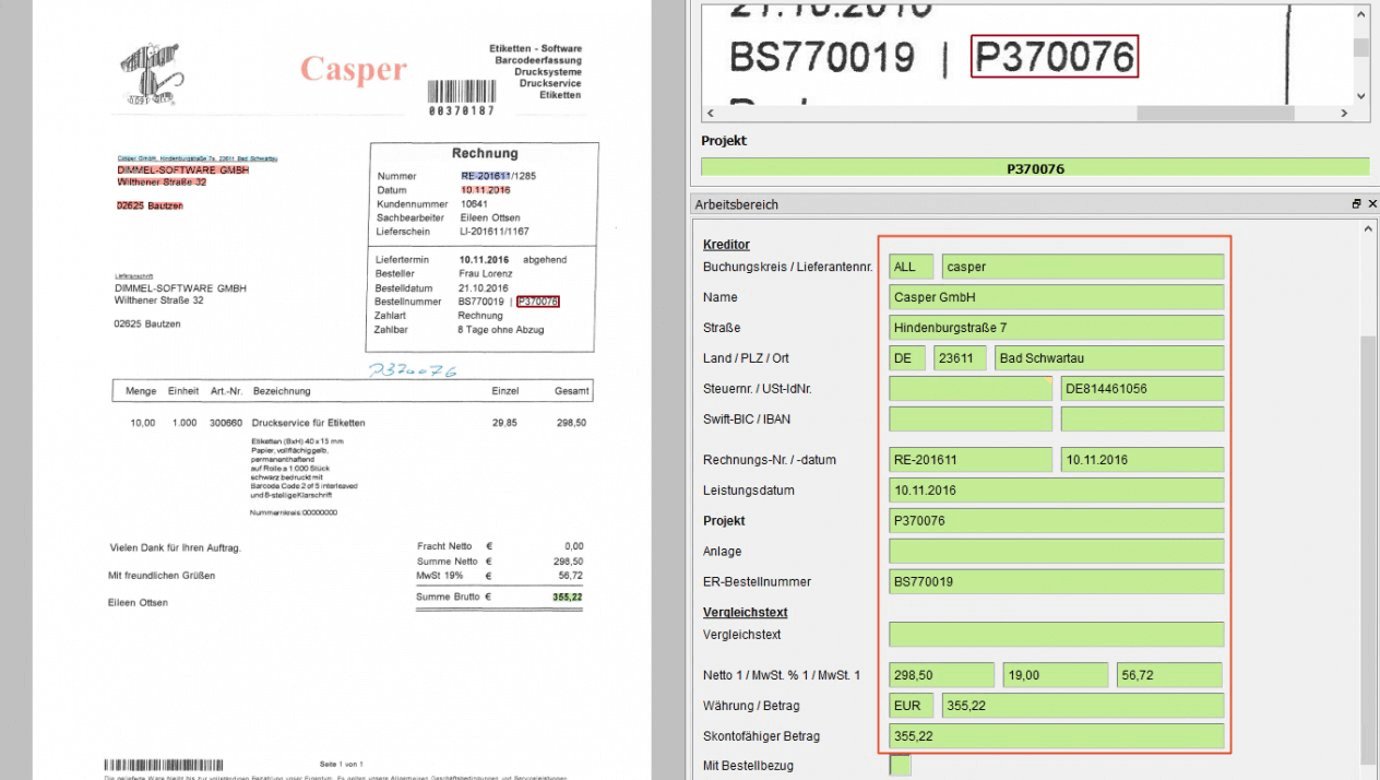Select the ER-Bestellnummer field BS770019

click(1056, 582)
